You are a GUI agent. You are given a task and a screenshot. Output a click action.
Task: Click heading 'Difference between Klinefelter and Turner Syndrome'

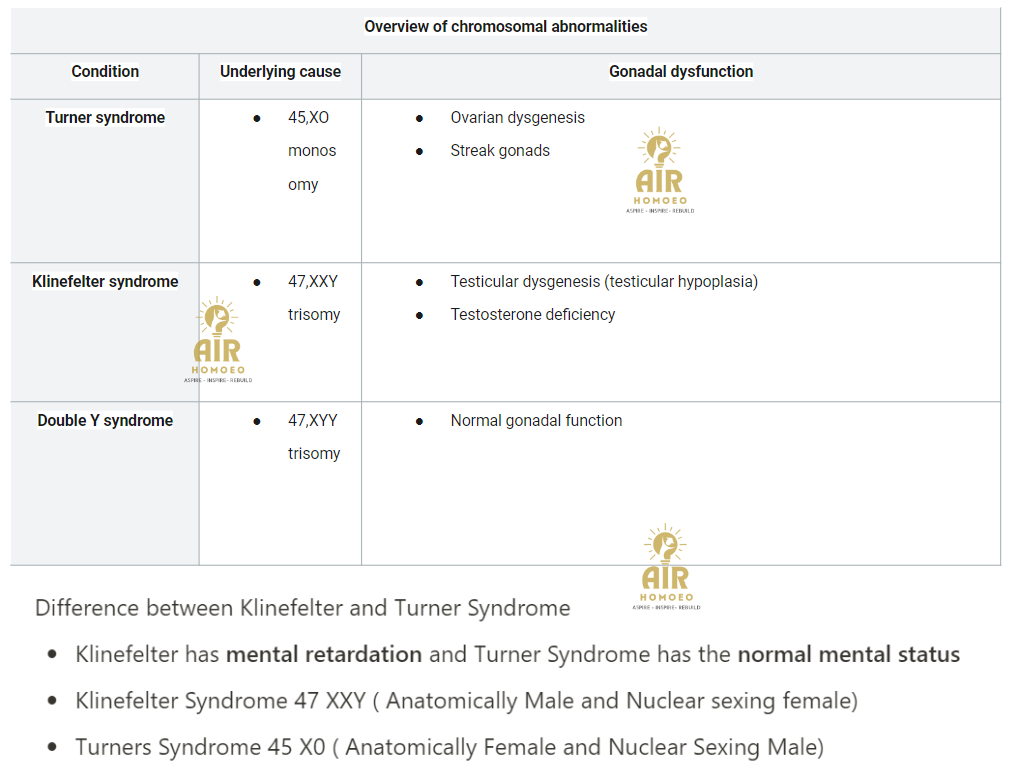click(303, 608)
